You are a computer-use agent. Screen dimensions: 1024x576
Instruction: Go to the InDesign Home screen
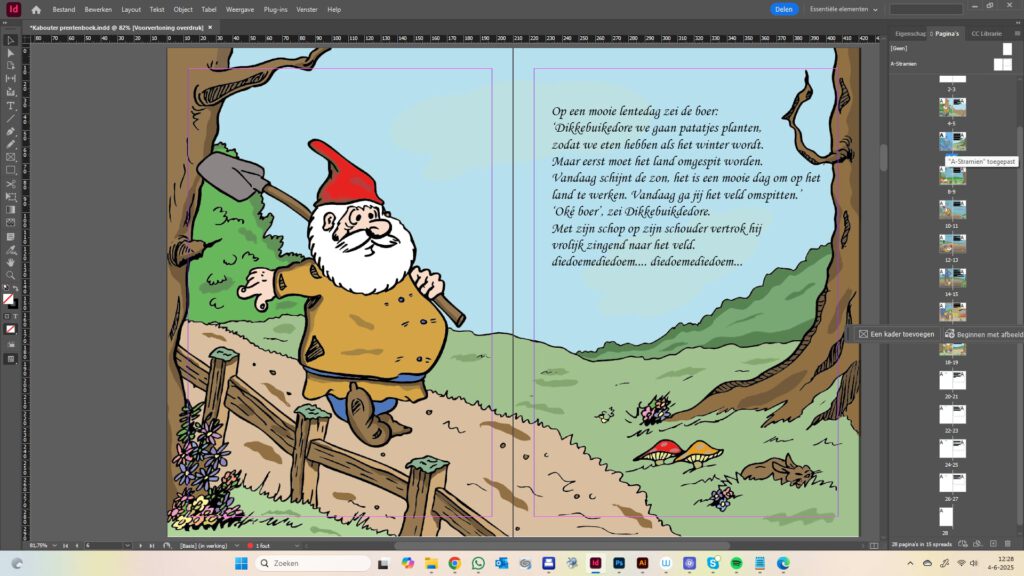tap(36, 10)
